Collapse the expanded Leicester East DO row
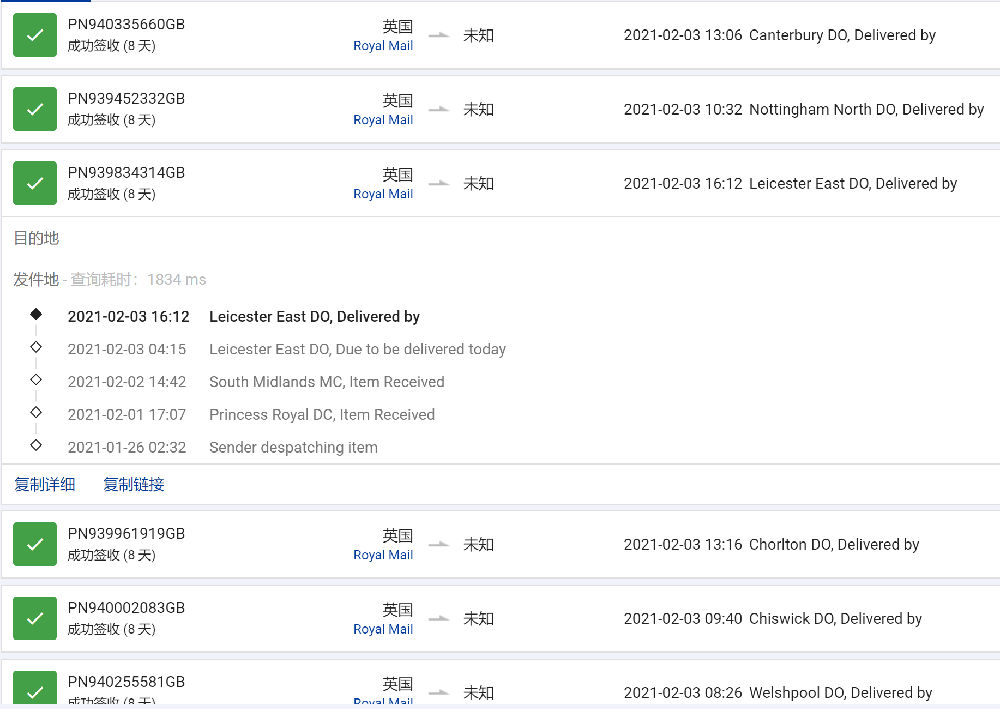Image resolution: width=1000 pixels, height=709 pixels. [852, 184]
